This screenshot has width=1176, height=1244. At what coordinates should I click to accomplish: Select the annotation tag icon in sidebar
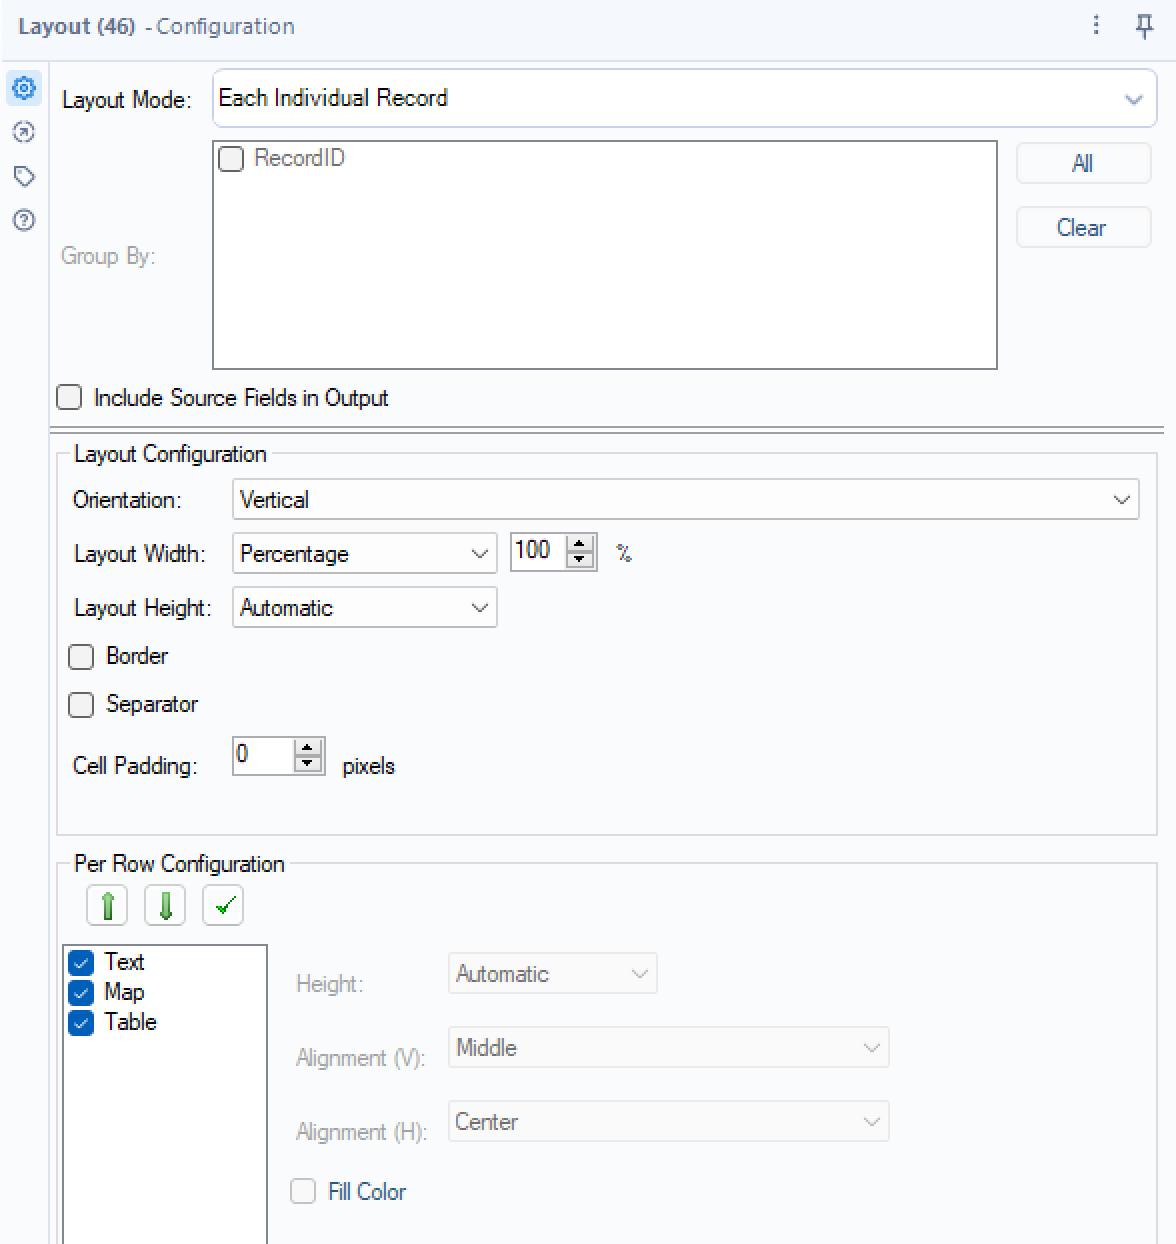(x=23, y=176)
